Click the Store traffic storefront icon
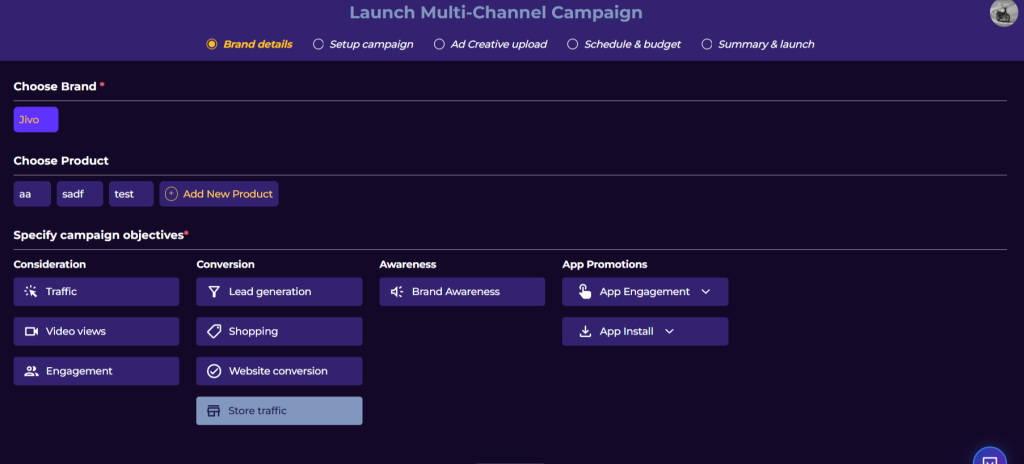This screenshot has height=464, width=1024. 212,411
